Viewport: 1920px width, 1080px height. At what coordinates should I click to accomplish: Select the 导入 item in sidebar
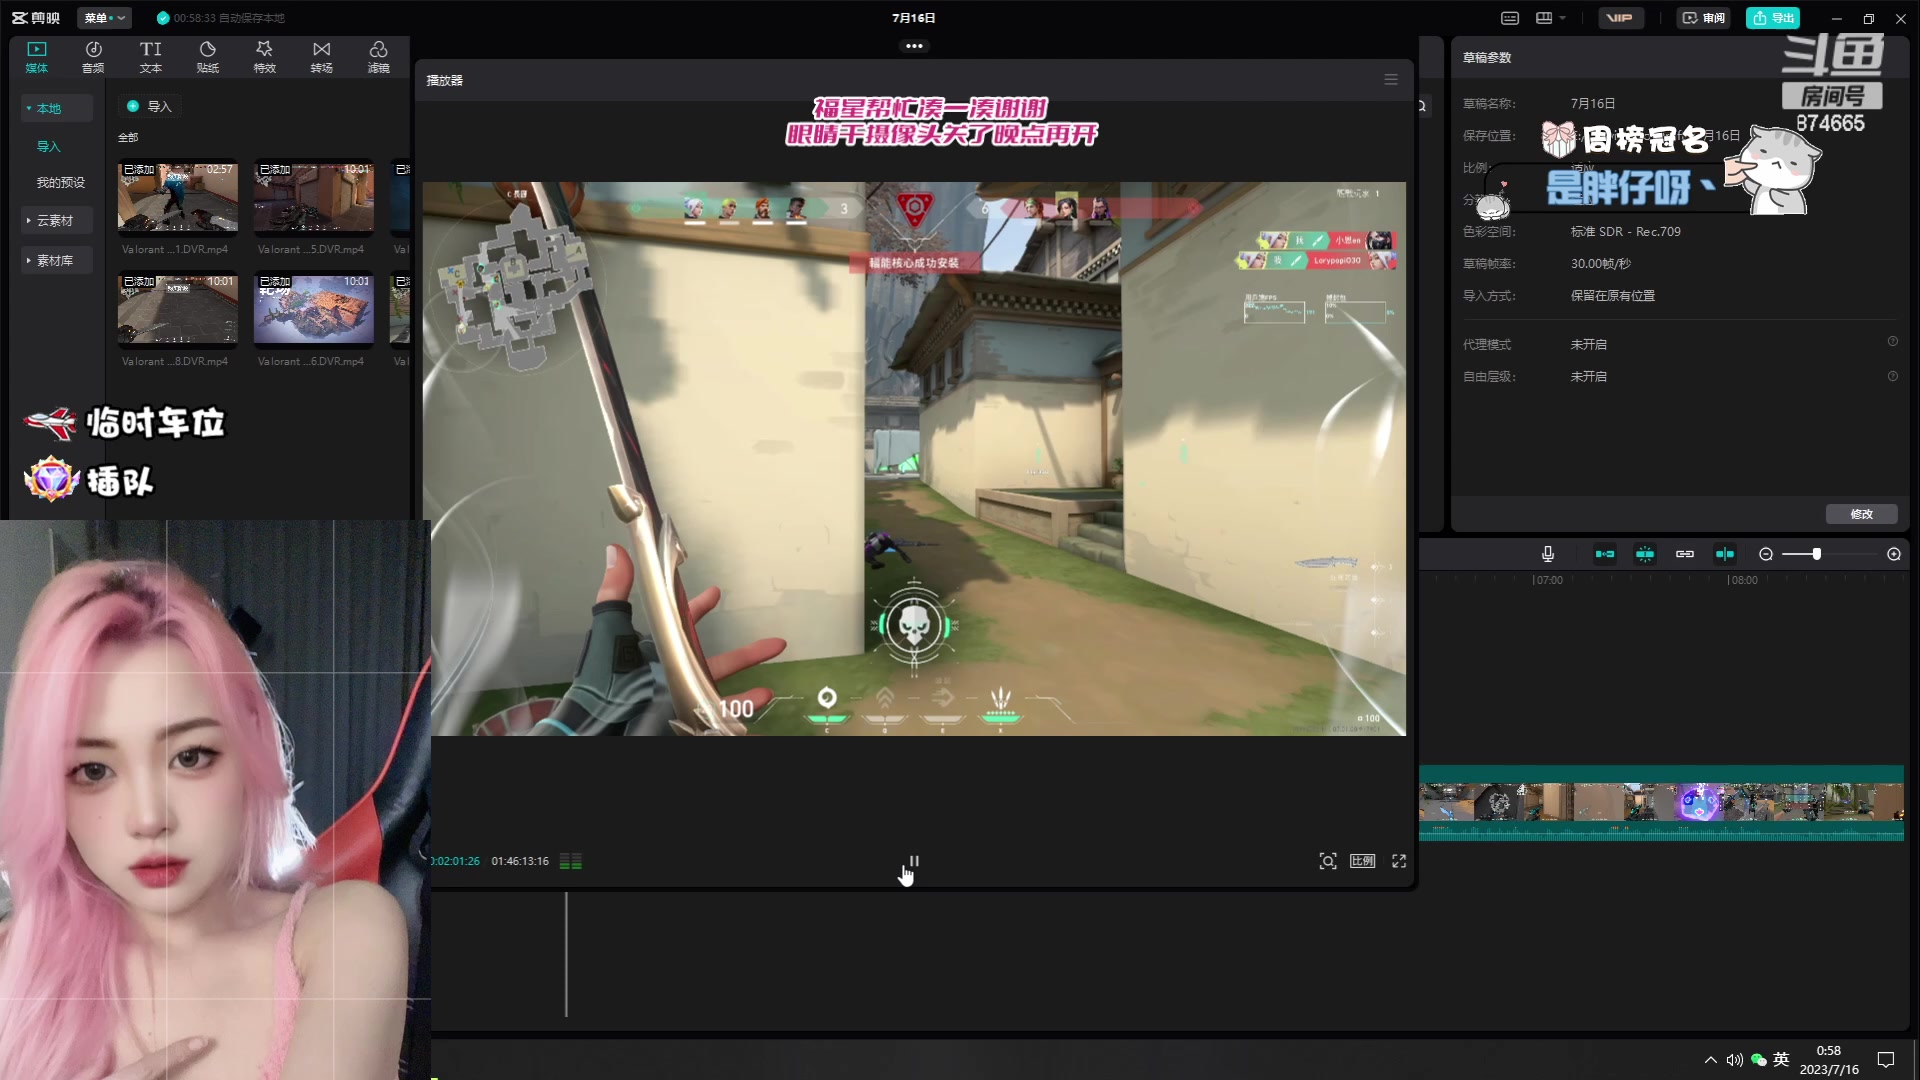coord(49,146)
